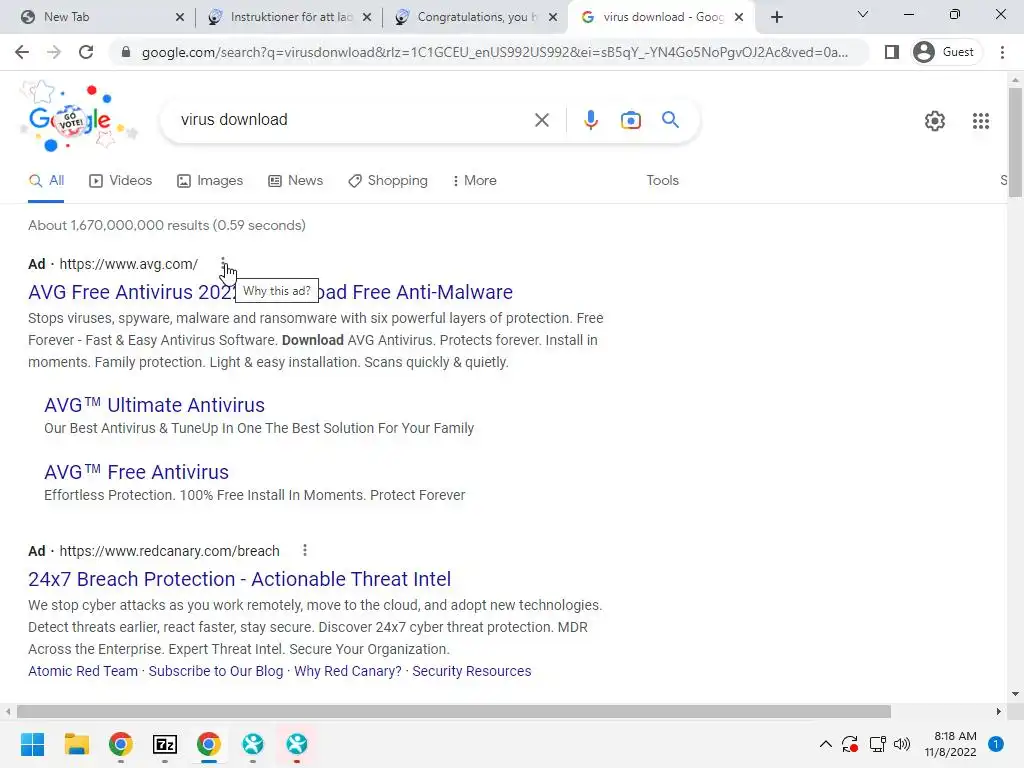Open 7-Zip from the taskbar
Viewport: 1024px width, 768px height.
coord(165,744)
